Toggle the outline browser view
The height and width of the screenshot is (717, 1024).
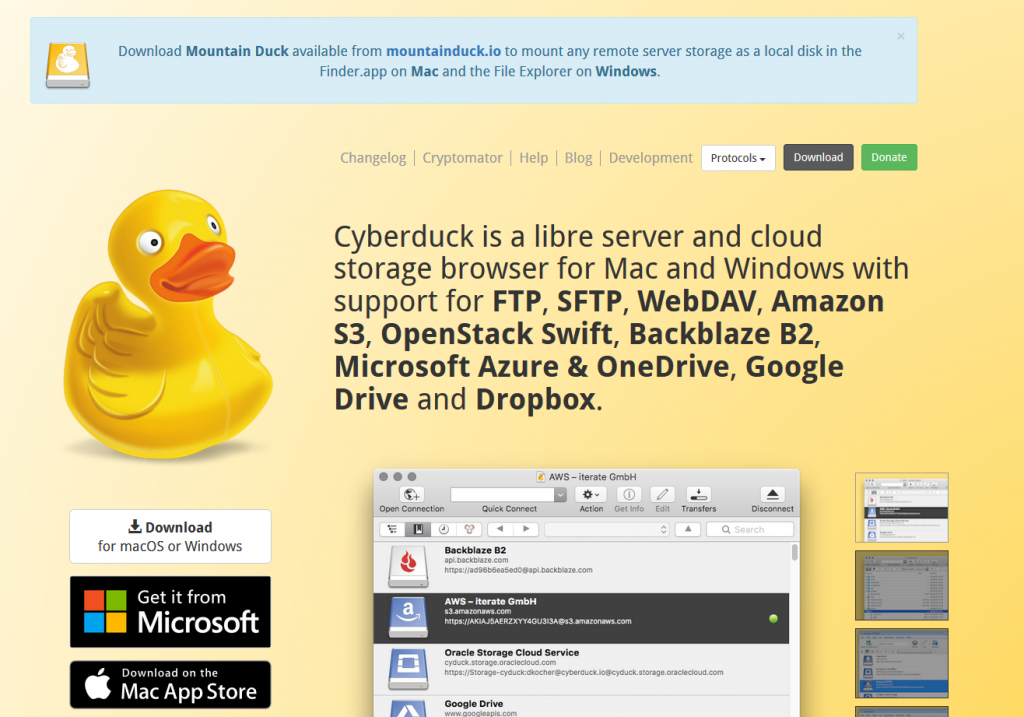point(391,529)
